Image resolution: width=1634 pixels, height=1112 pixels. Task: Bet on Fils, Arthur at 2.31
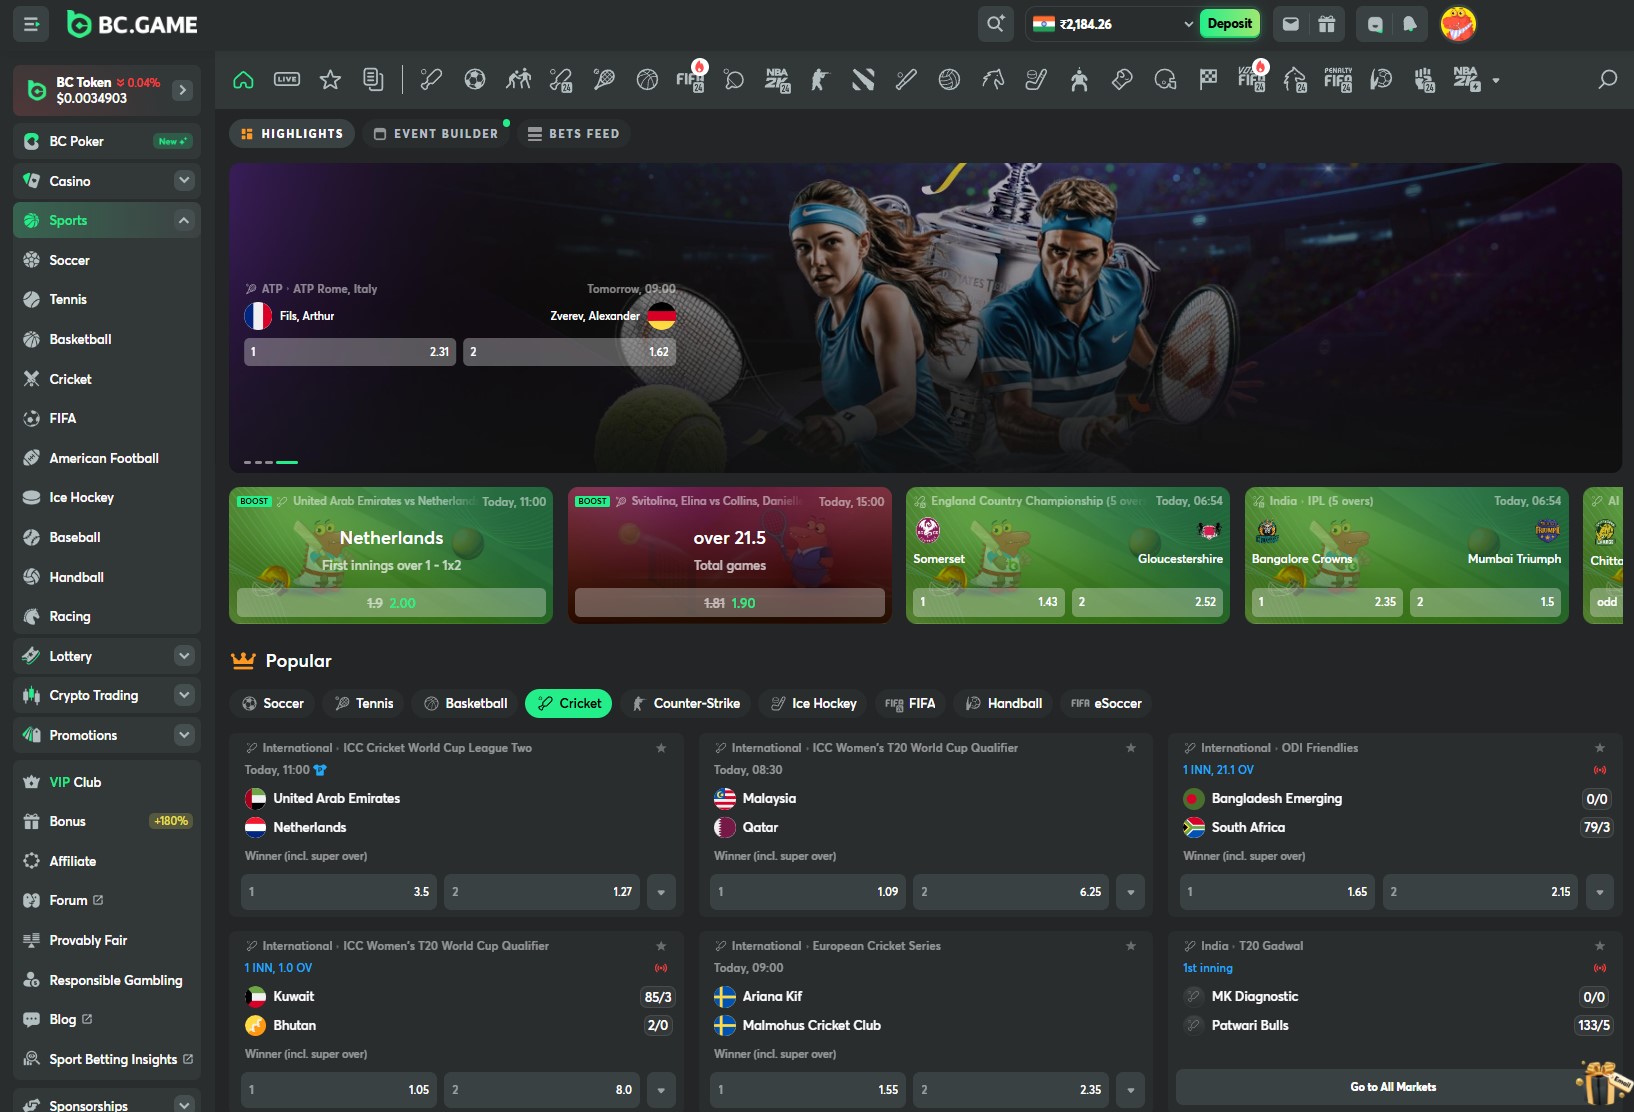point(350,352)
